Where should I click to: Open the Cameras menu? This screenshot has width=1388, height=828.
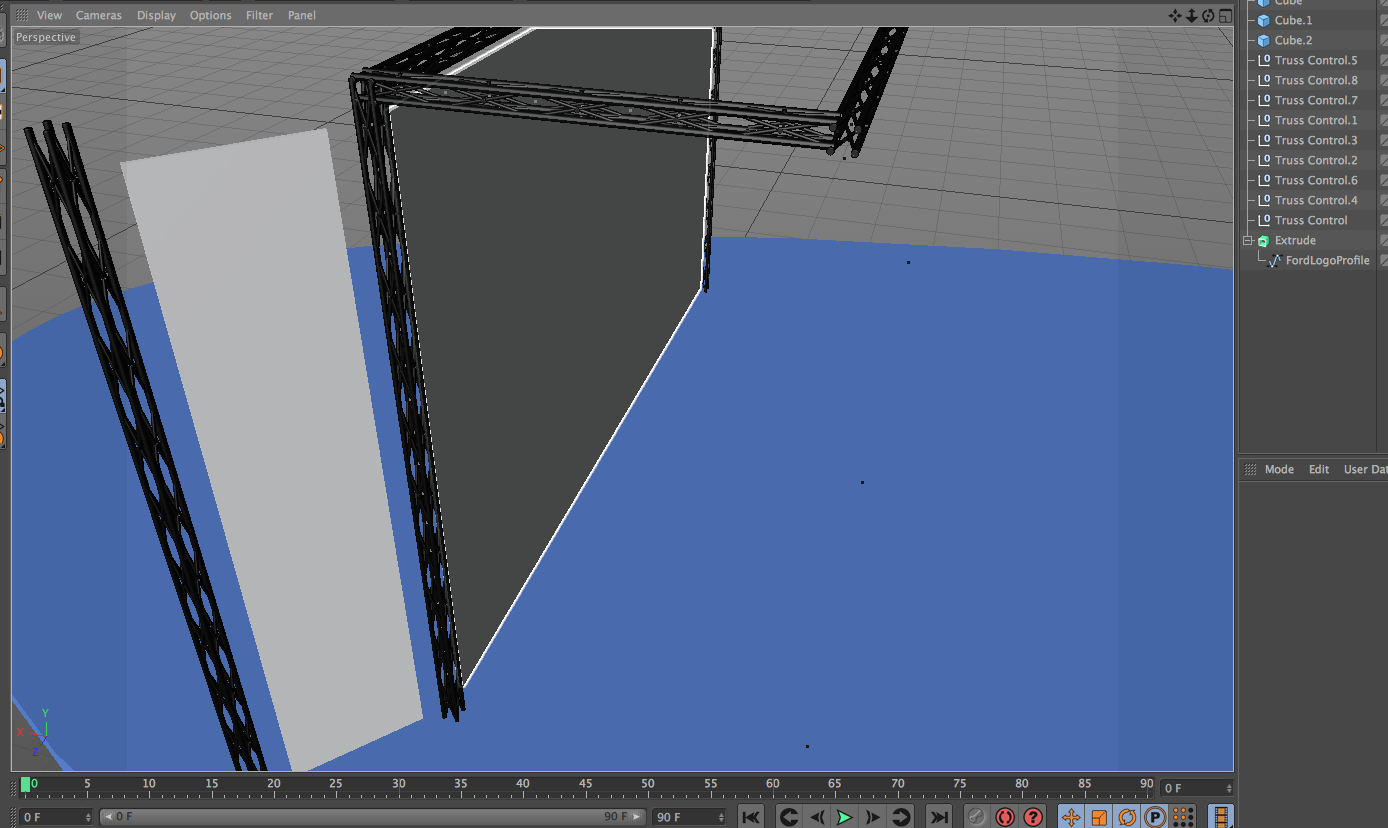coord(98,15)
